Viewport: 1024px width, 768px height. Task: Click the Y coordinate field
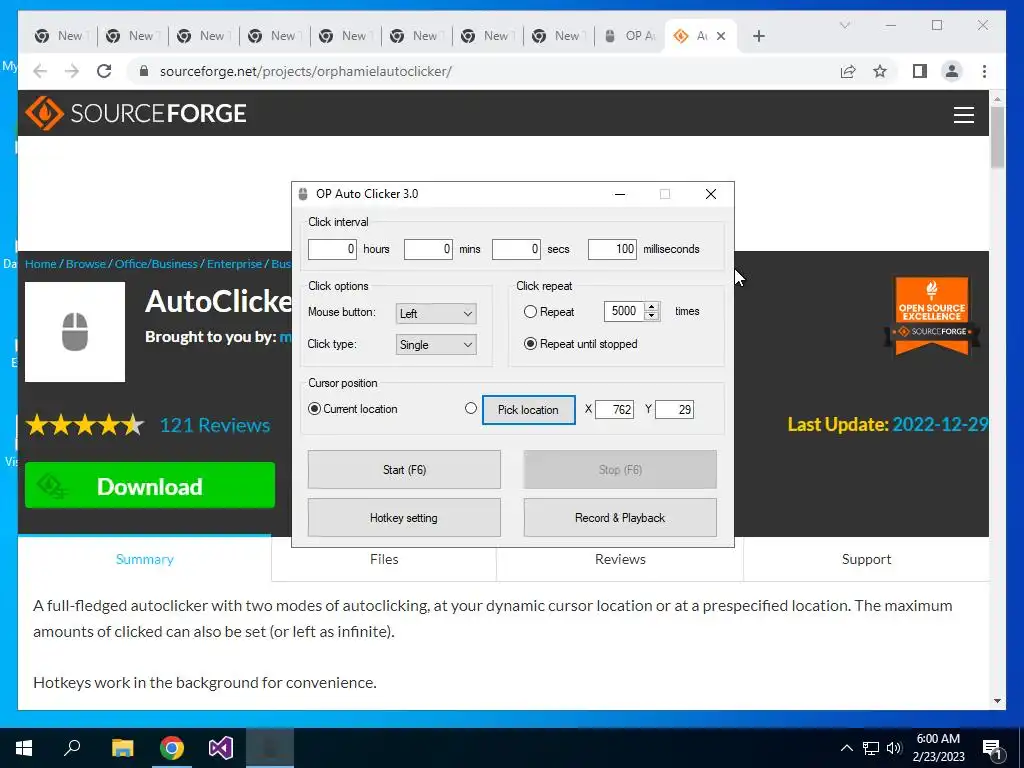[675, 409]
